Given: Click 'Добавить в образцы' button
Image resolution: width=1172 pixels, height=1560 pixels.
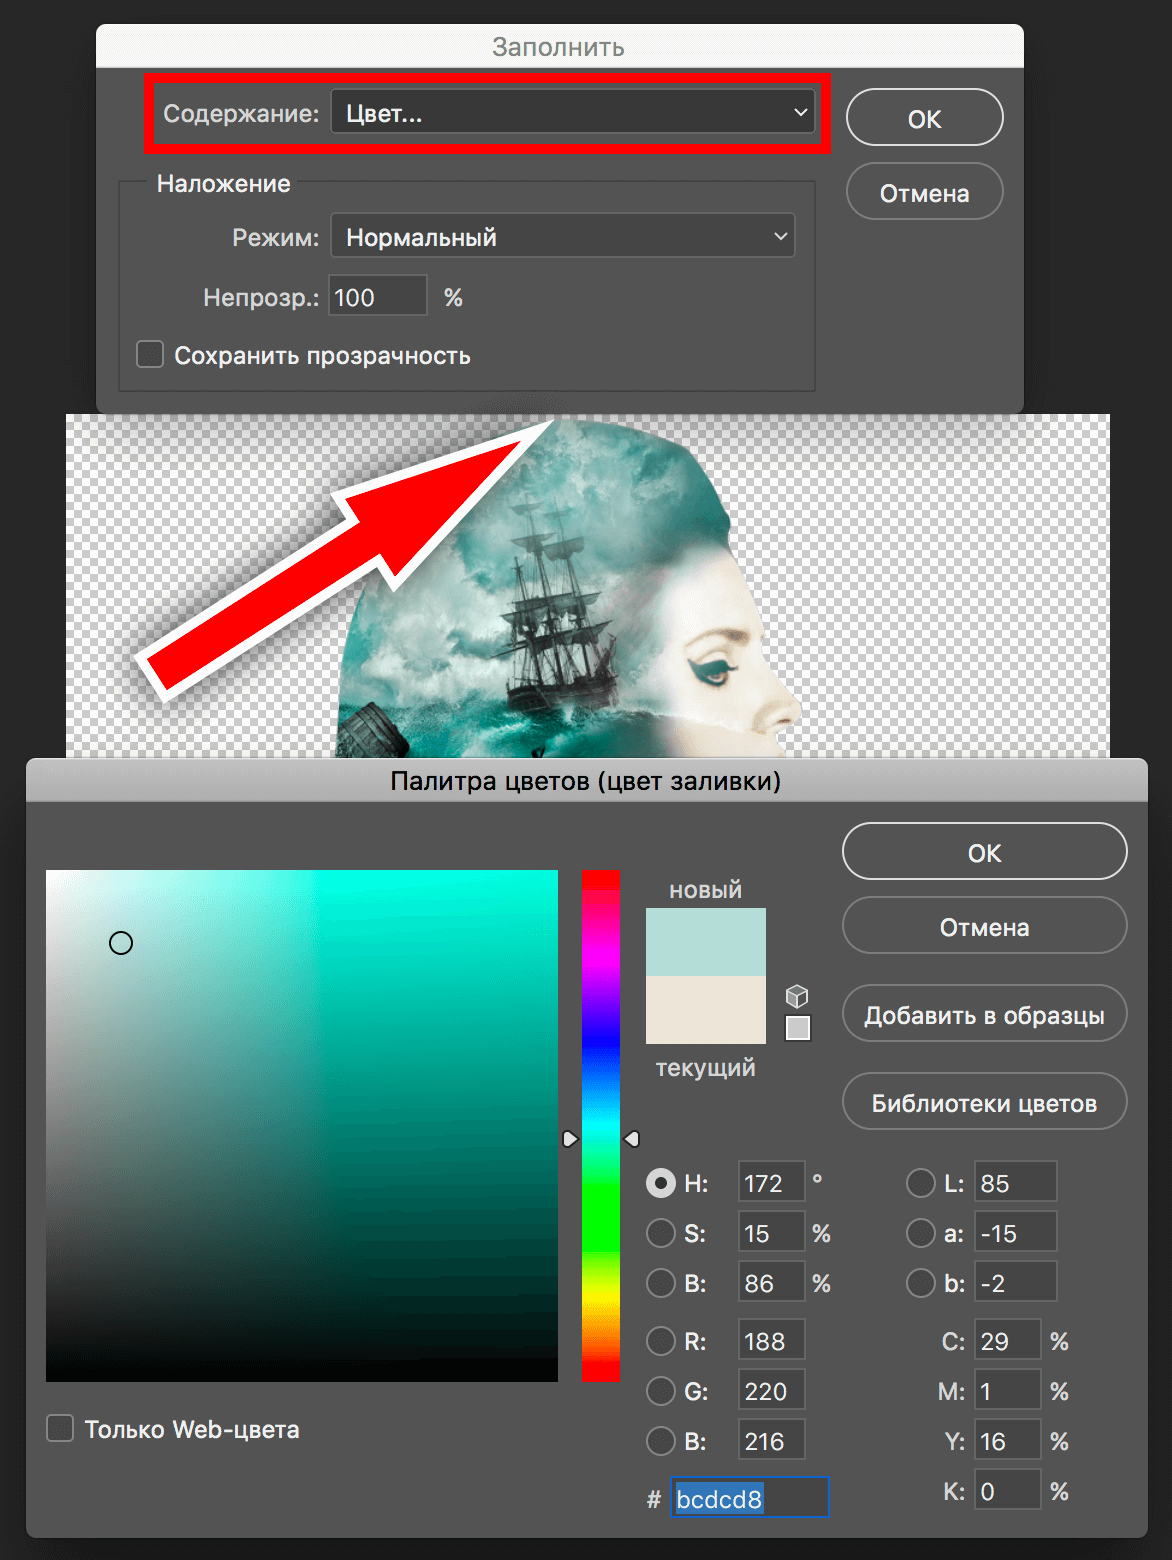Looking at the screenshot, I should tap(984, 1015).
